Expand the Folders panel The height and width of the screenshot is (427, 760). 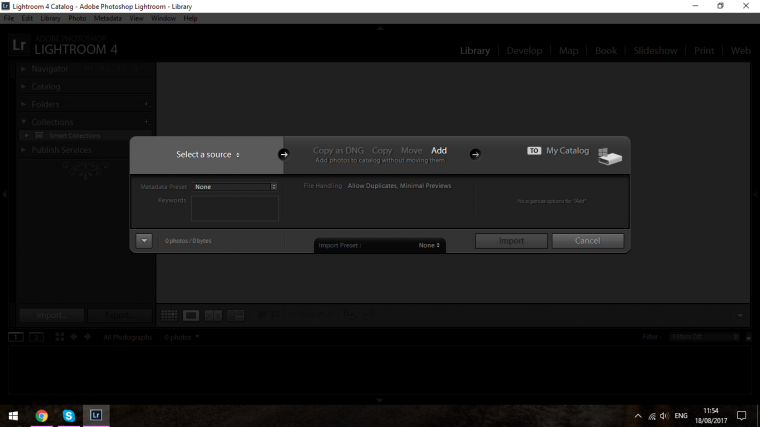23,104
